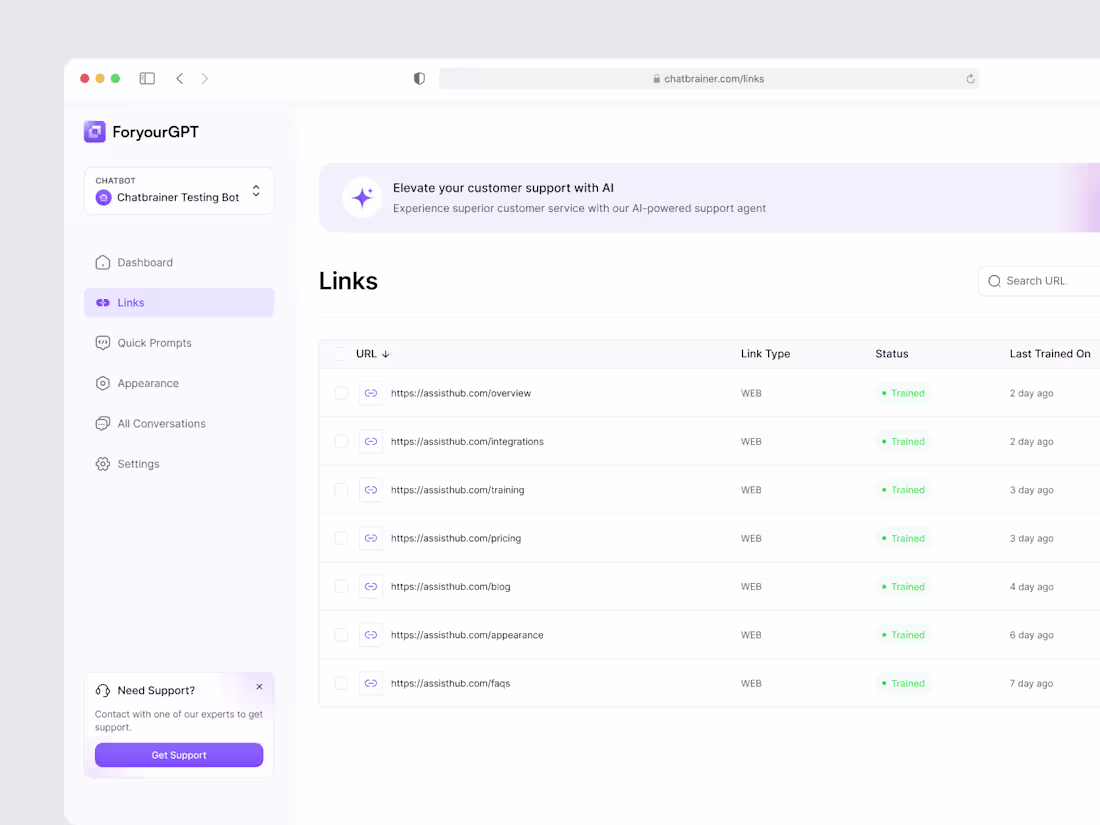Click the ForyourGPT logo icon

94,131
